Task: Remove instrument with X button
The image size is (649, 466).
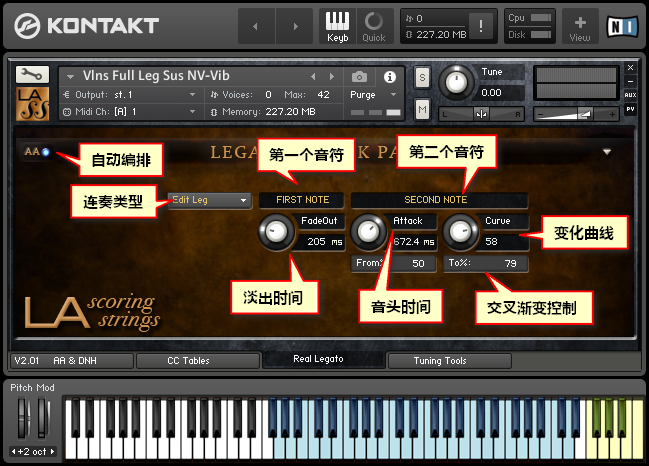Action: pos(630,67)
